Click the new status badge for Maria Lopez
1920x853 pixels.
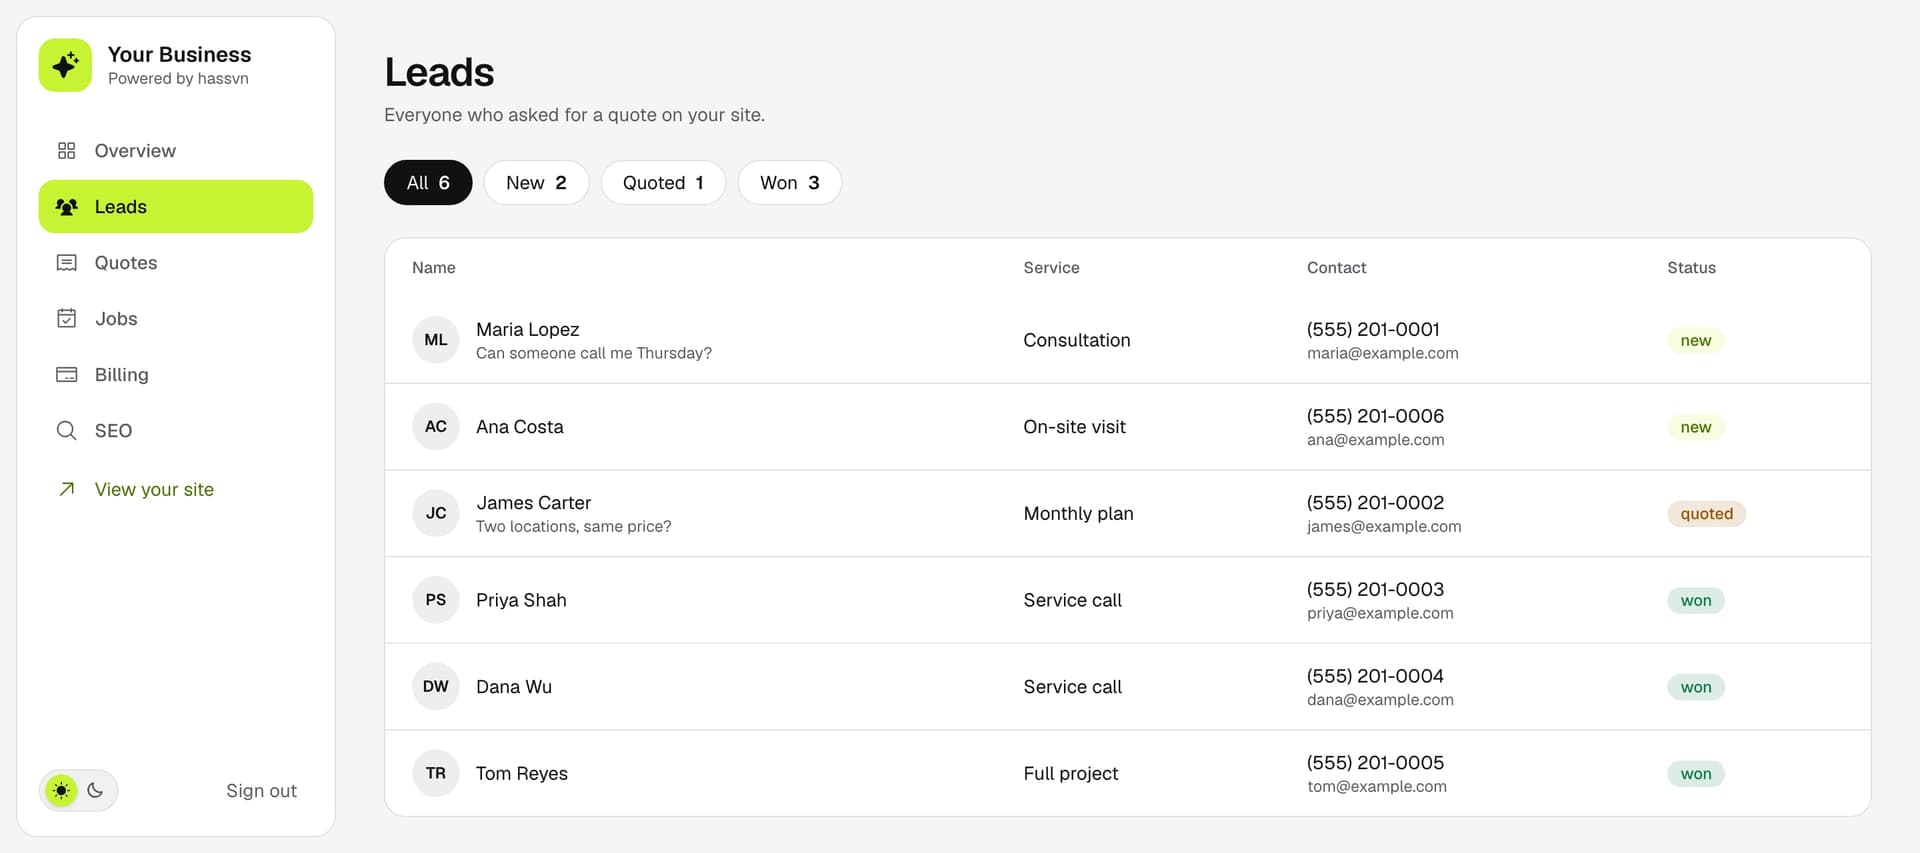tap(1695, 341)
